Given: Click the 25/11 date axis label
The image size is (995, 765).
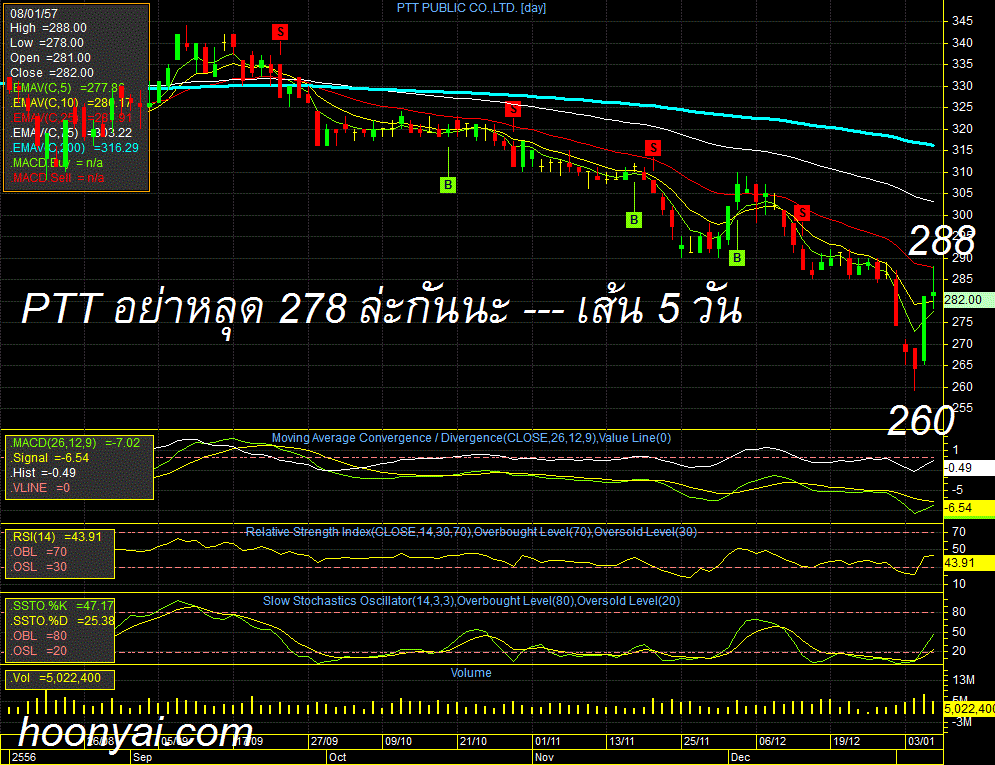Looking at the screenshot, I should [x=697, y=742].
